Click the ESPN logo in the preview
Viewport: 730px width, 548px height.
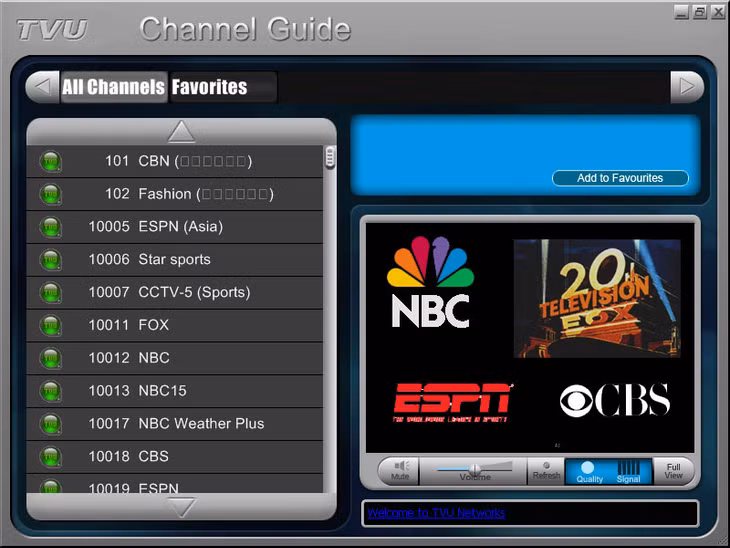(x=453, y=403)
